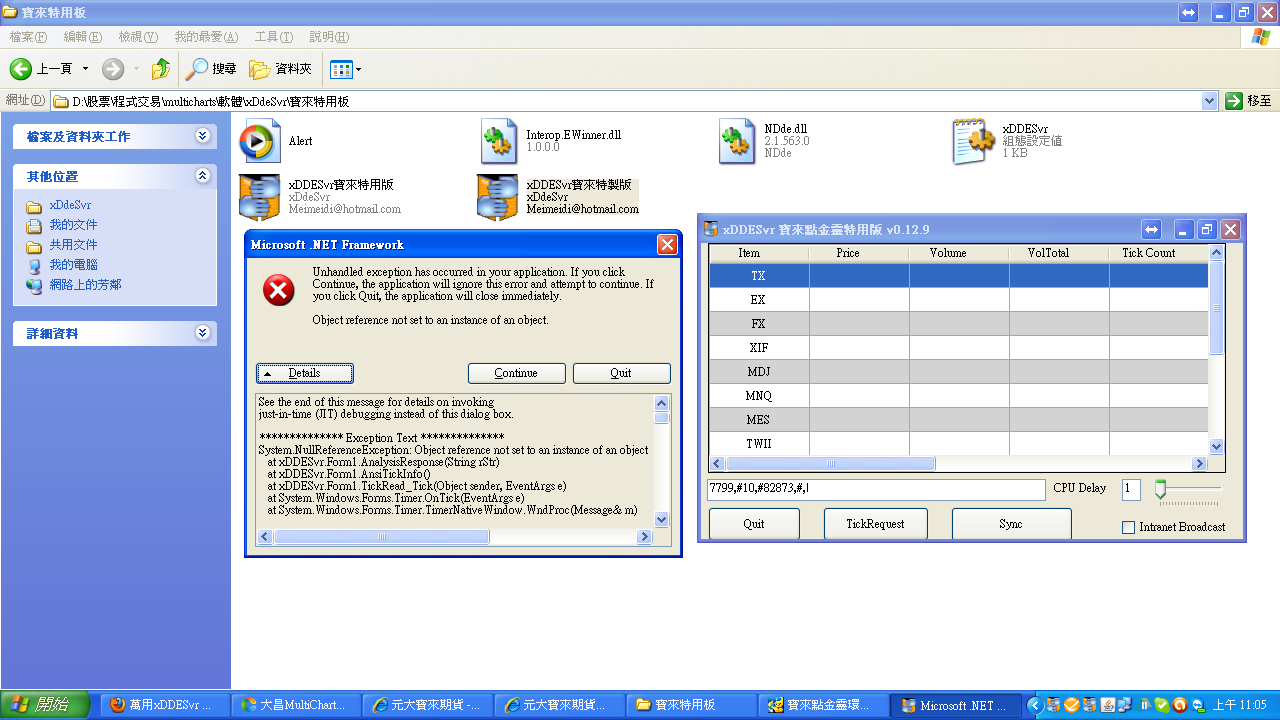The height and width of the screenshot is (720, 1280).
Task: Select the xDDESvr config file icon
Action: (973, 141)
